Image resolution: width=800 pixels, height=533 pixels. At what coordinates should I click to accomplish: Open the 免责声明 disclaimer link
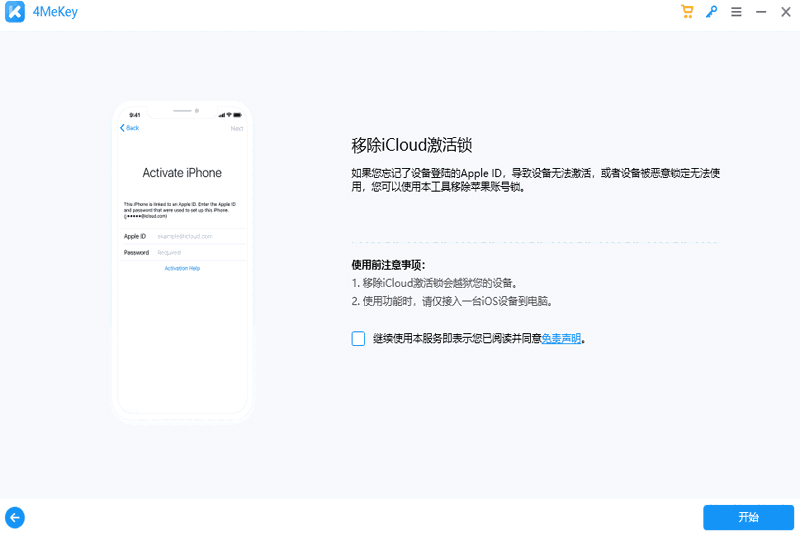tap(561, 339)
